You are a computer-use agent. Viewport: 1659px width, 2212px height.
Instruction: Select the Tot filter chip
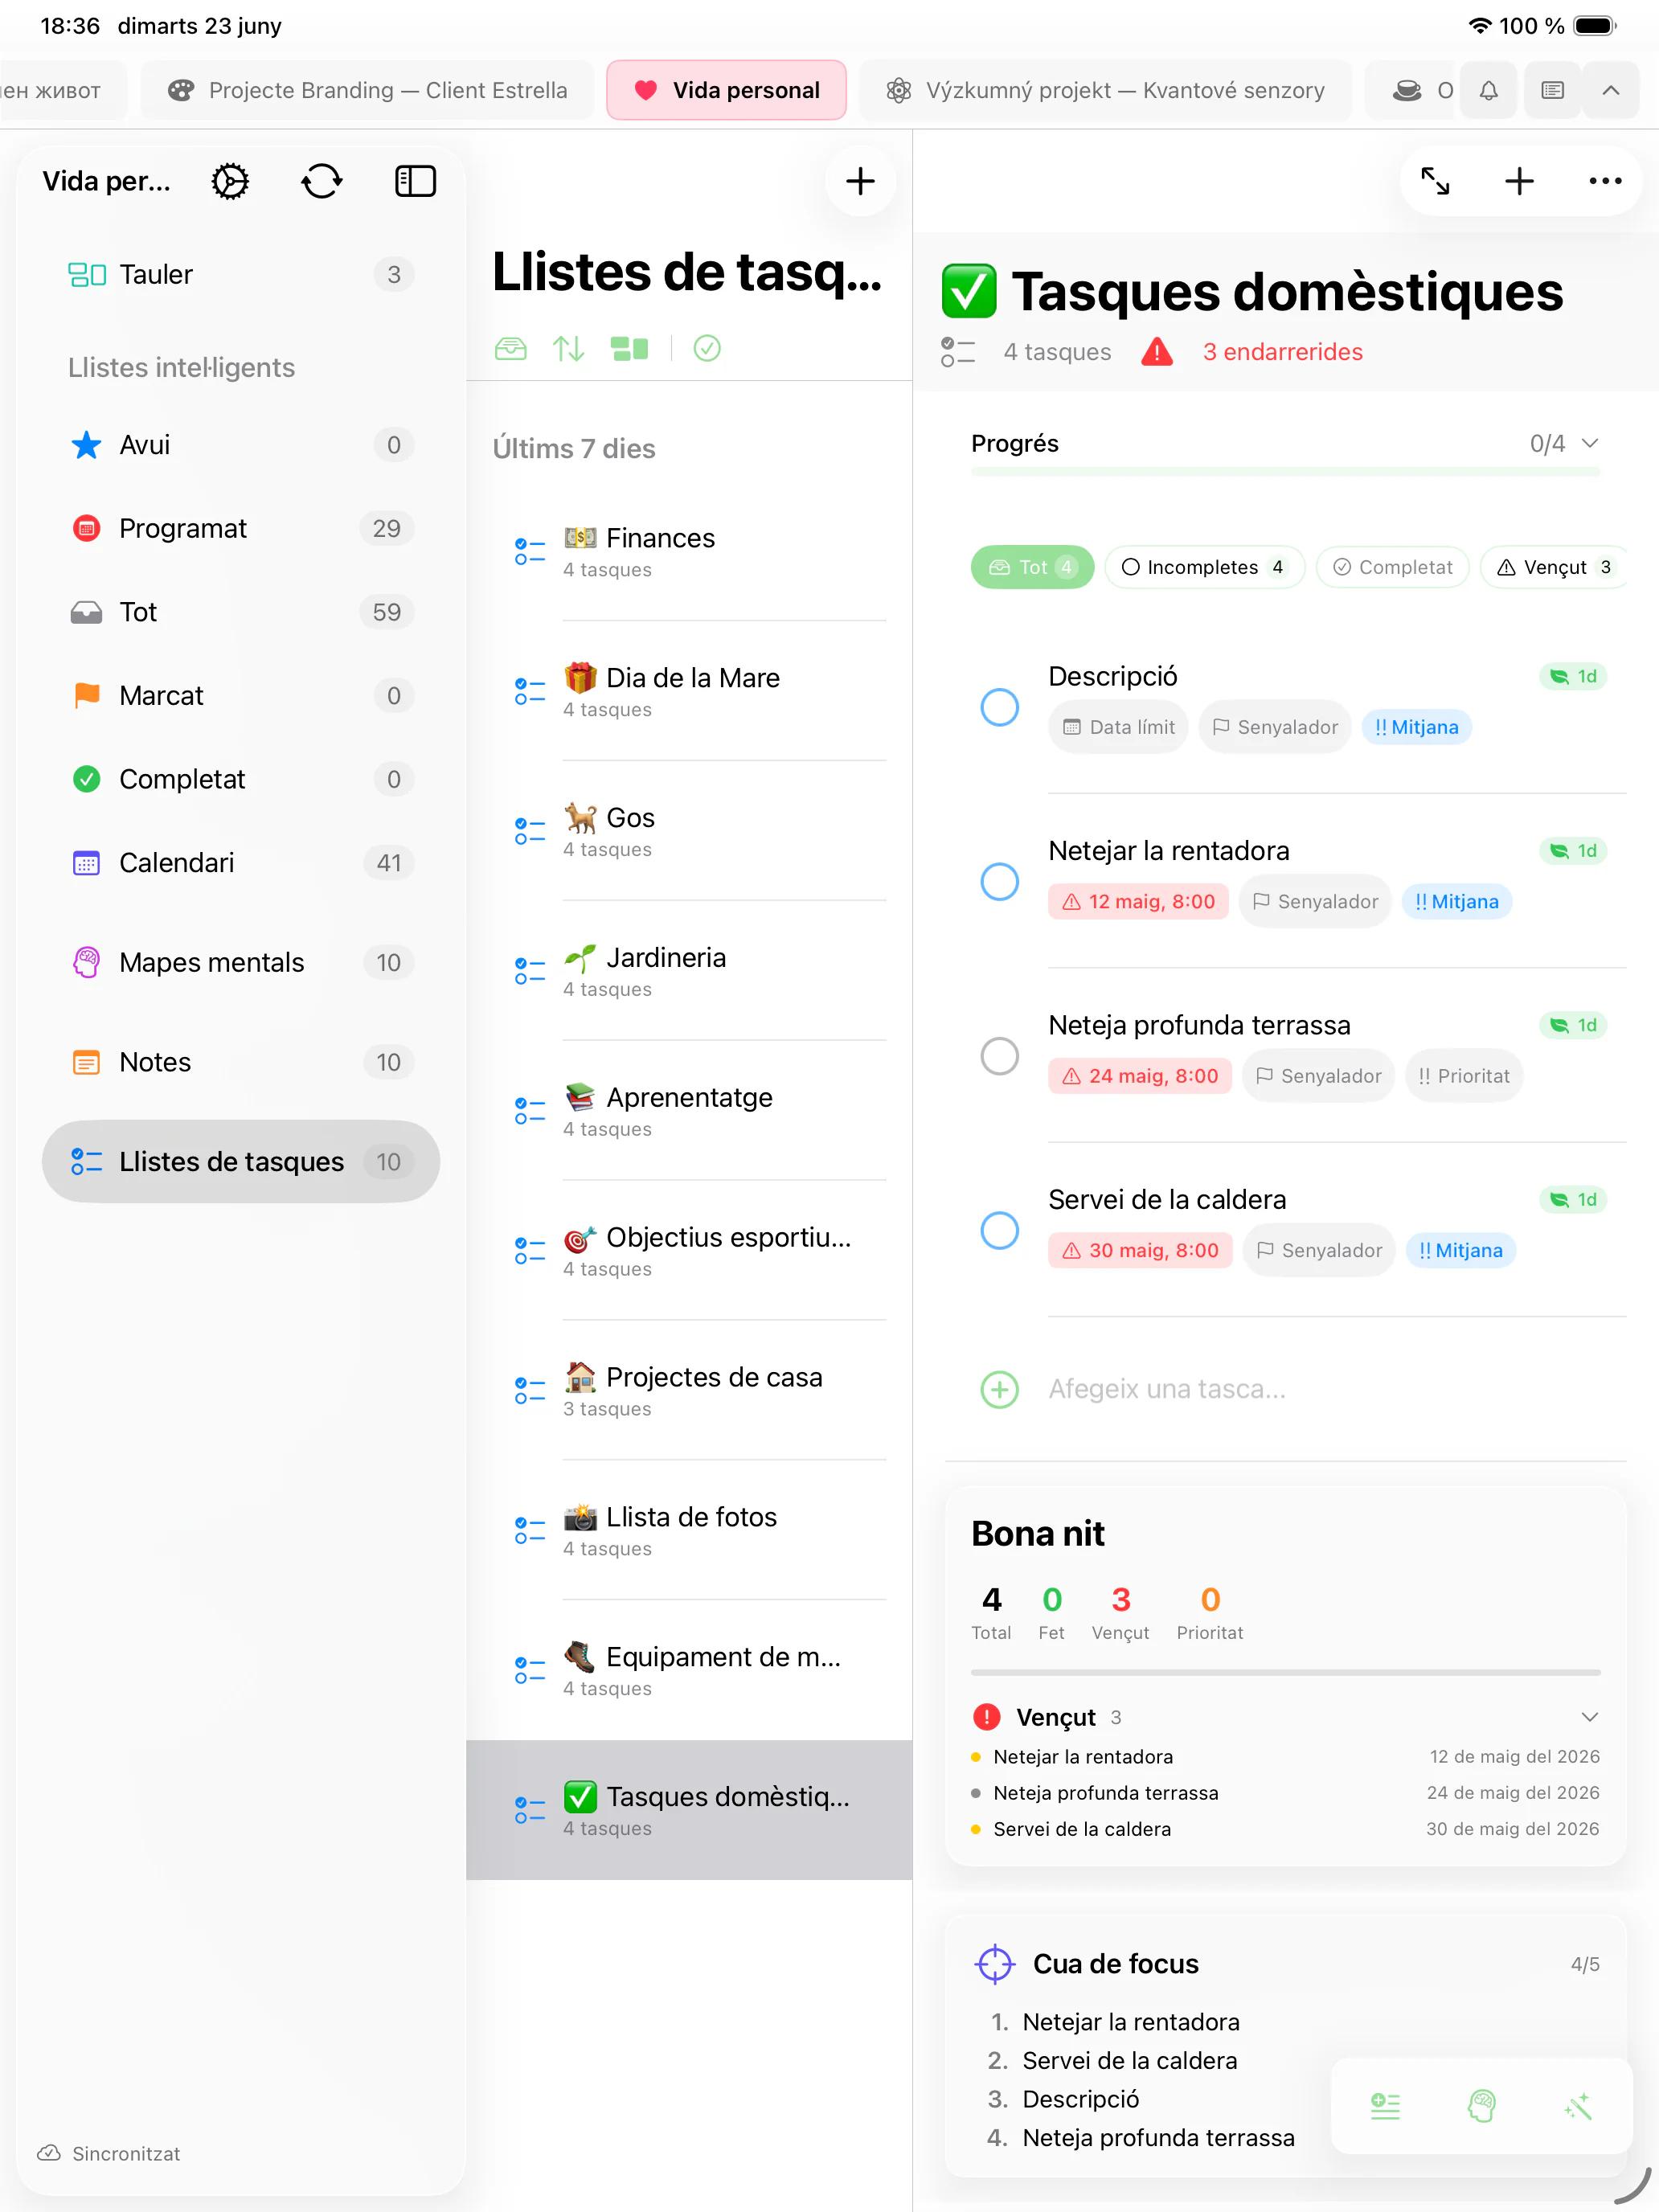pos(1032,567)
